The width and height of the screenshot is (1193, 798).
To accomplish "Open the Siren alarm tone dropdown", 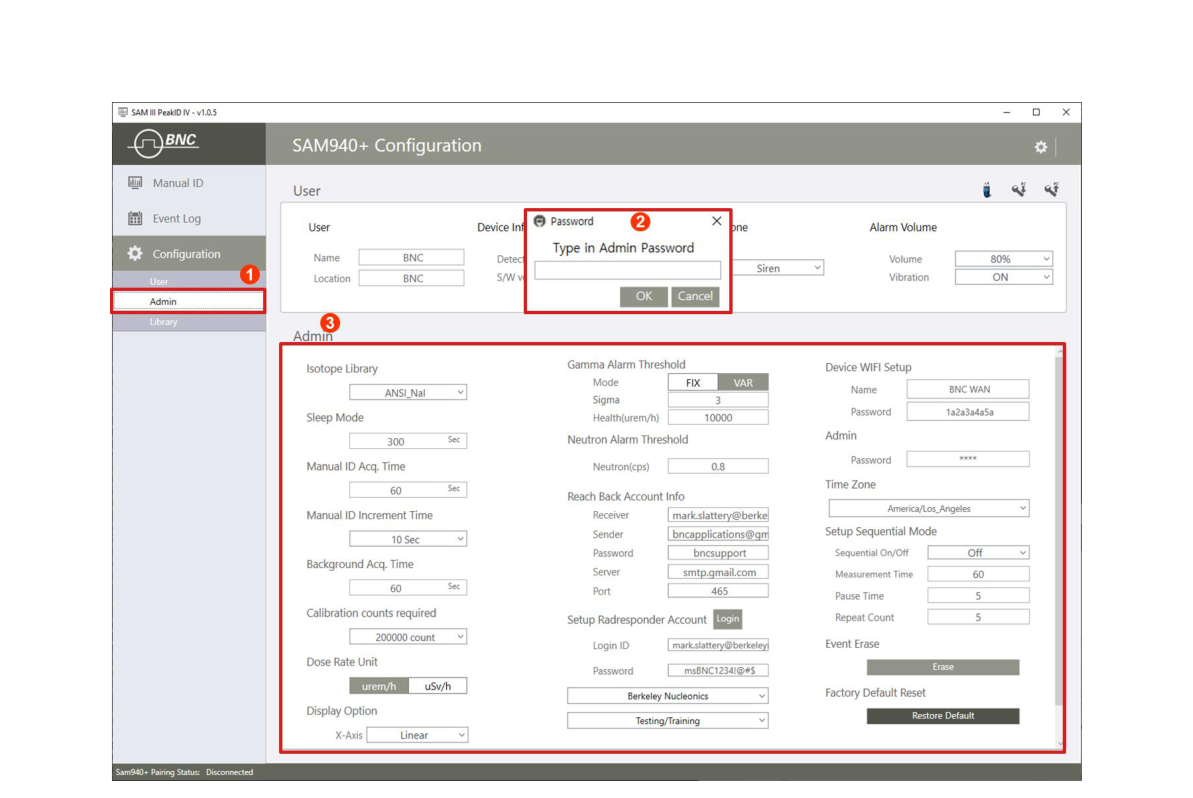I will [778, 268].
